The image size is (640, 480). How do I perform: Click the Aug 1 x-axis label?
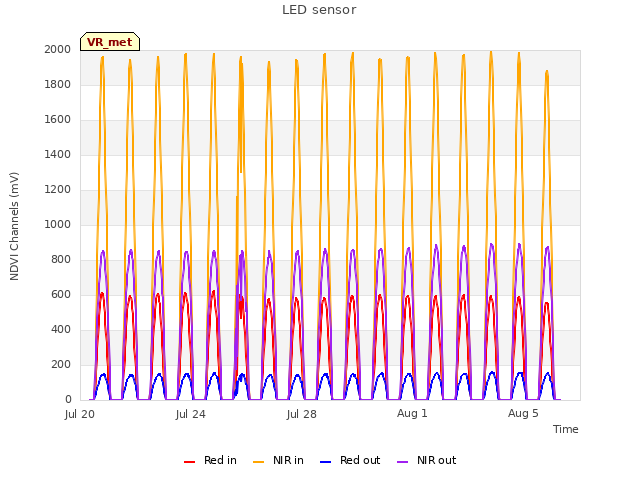[412, 413]
